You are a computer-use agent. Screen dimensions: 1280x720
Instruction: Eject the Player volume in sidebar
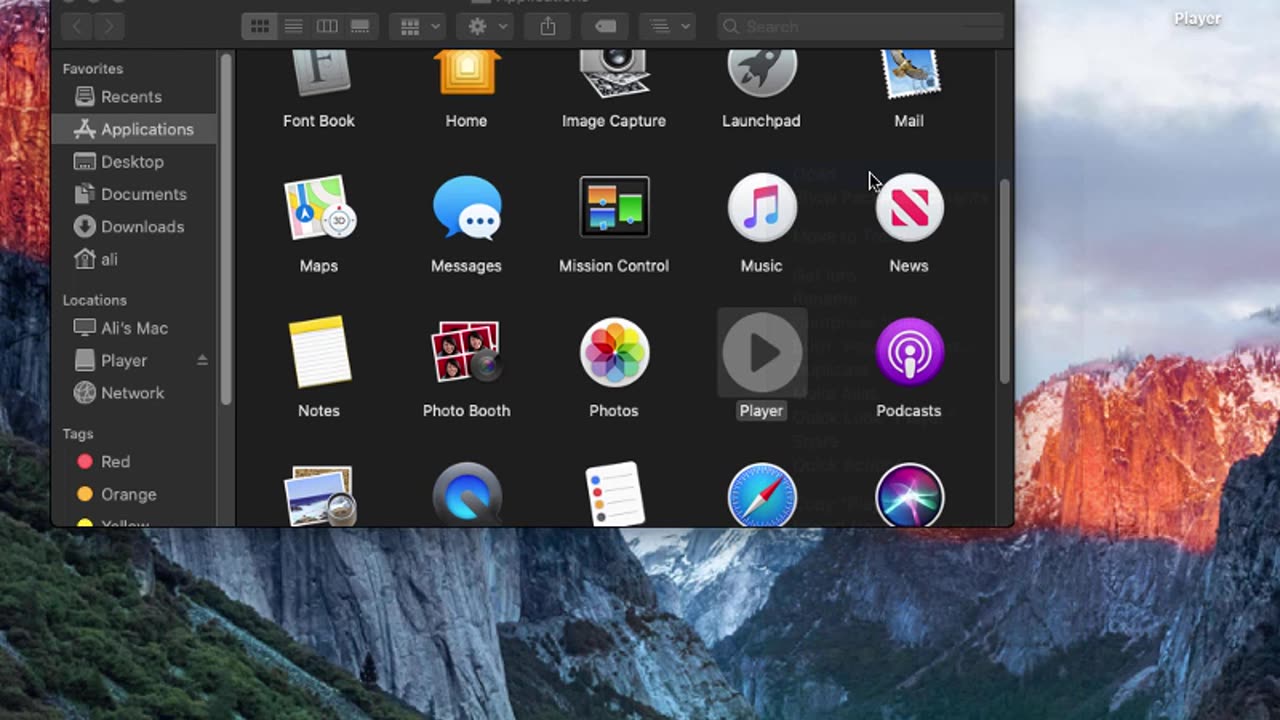pos(202,360)
